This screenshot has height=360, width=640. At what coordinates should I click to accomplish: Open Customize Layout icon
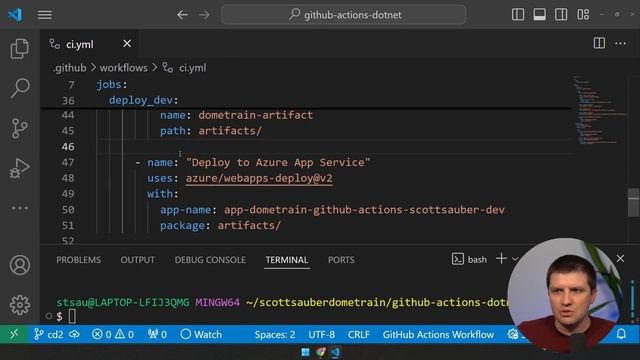click(x=583, y=15)
